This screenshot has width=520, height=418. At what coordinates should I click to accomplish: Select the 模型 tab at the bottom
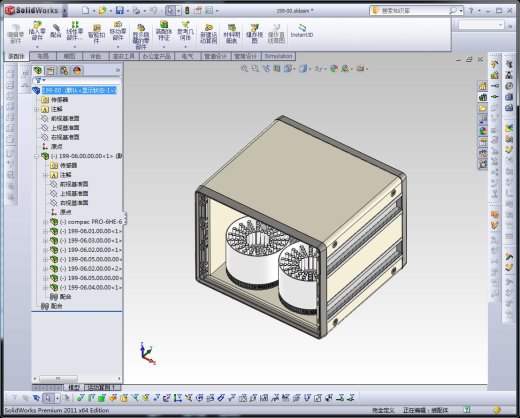pos(74,387)
